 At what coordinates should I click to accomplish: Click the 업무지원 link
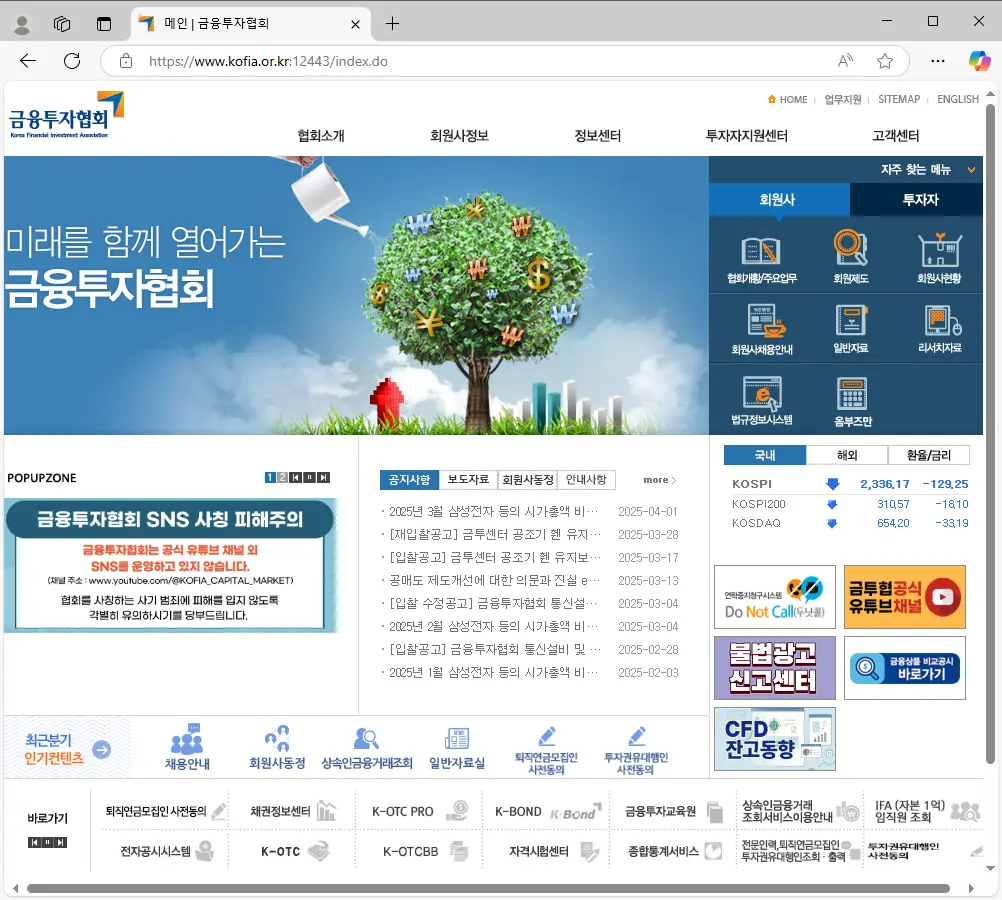point(842,99)
